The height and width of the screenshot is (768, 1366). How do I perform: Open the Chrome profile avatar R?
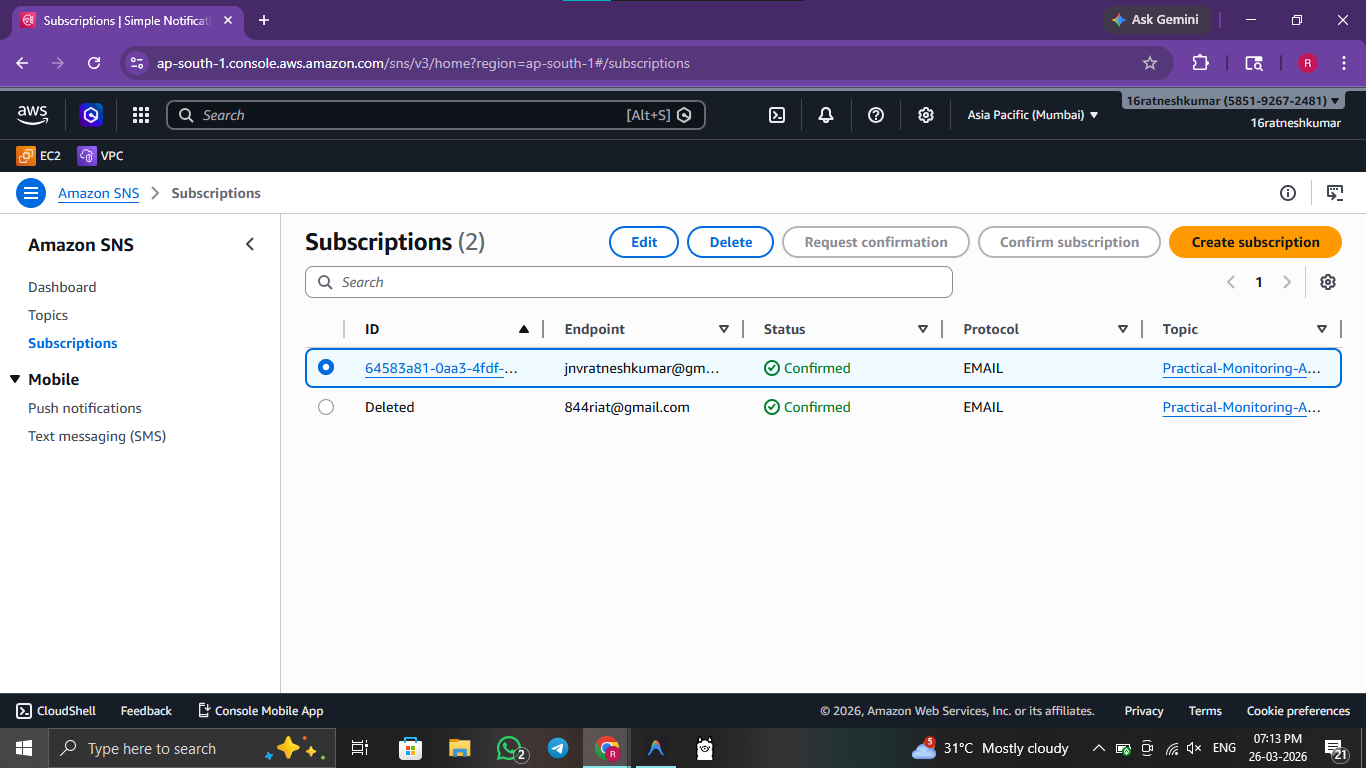coord(1308,63)
